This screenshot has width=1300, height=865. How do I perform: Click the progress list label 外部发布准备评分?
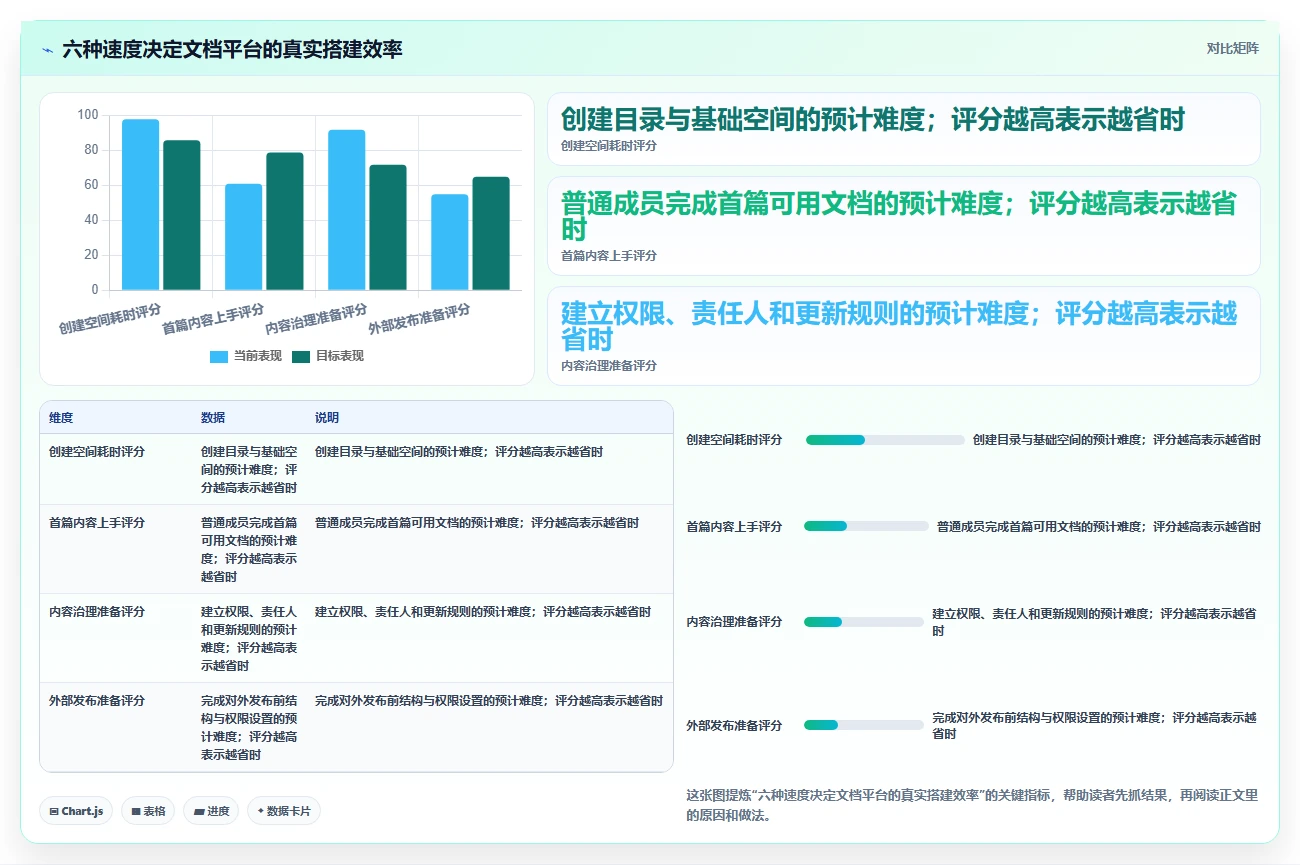[734, 725]
